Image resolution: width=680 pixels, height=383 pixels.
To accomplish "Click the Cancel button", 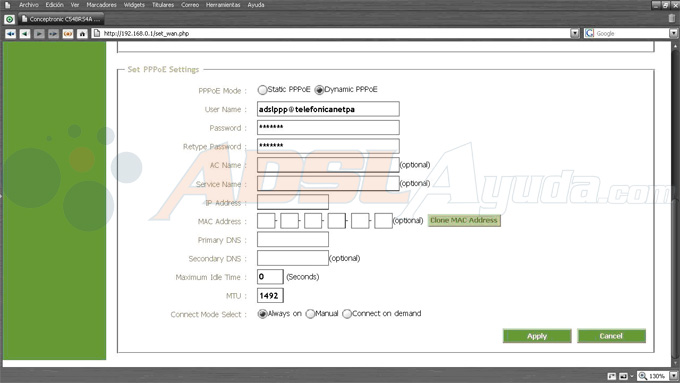I will click(611, 336).
